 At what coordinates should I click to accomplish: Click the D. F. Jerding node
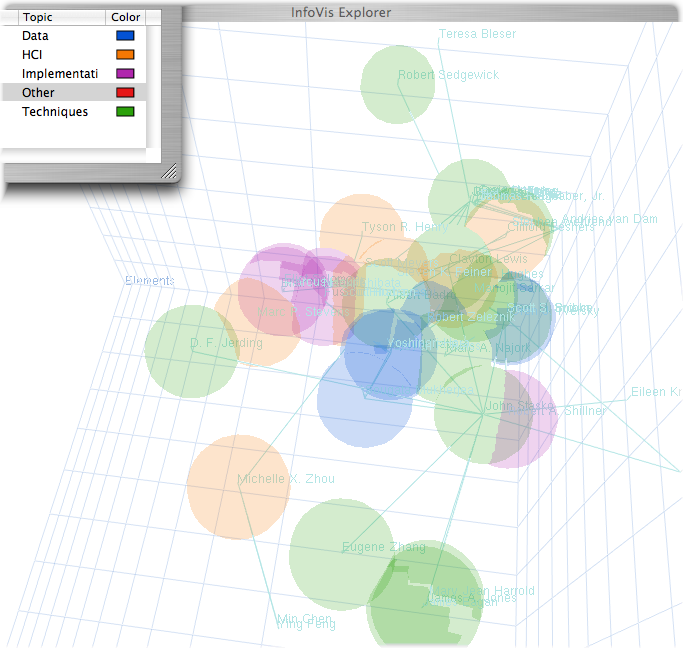[191, 351]
